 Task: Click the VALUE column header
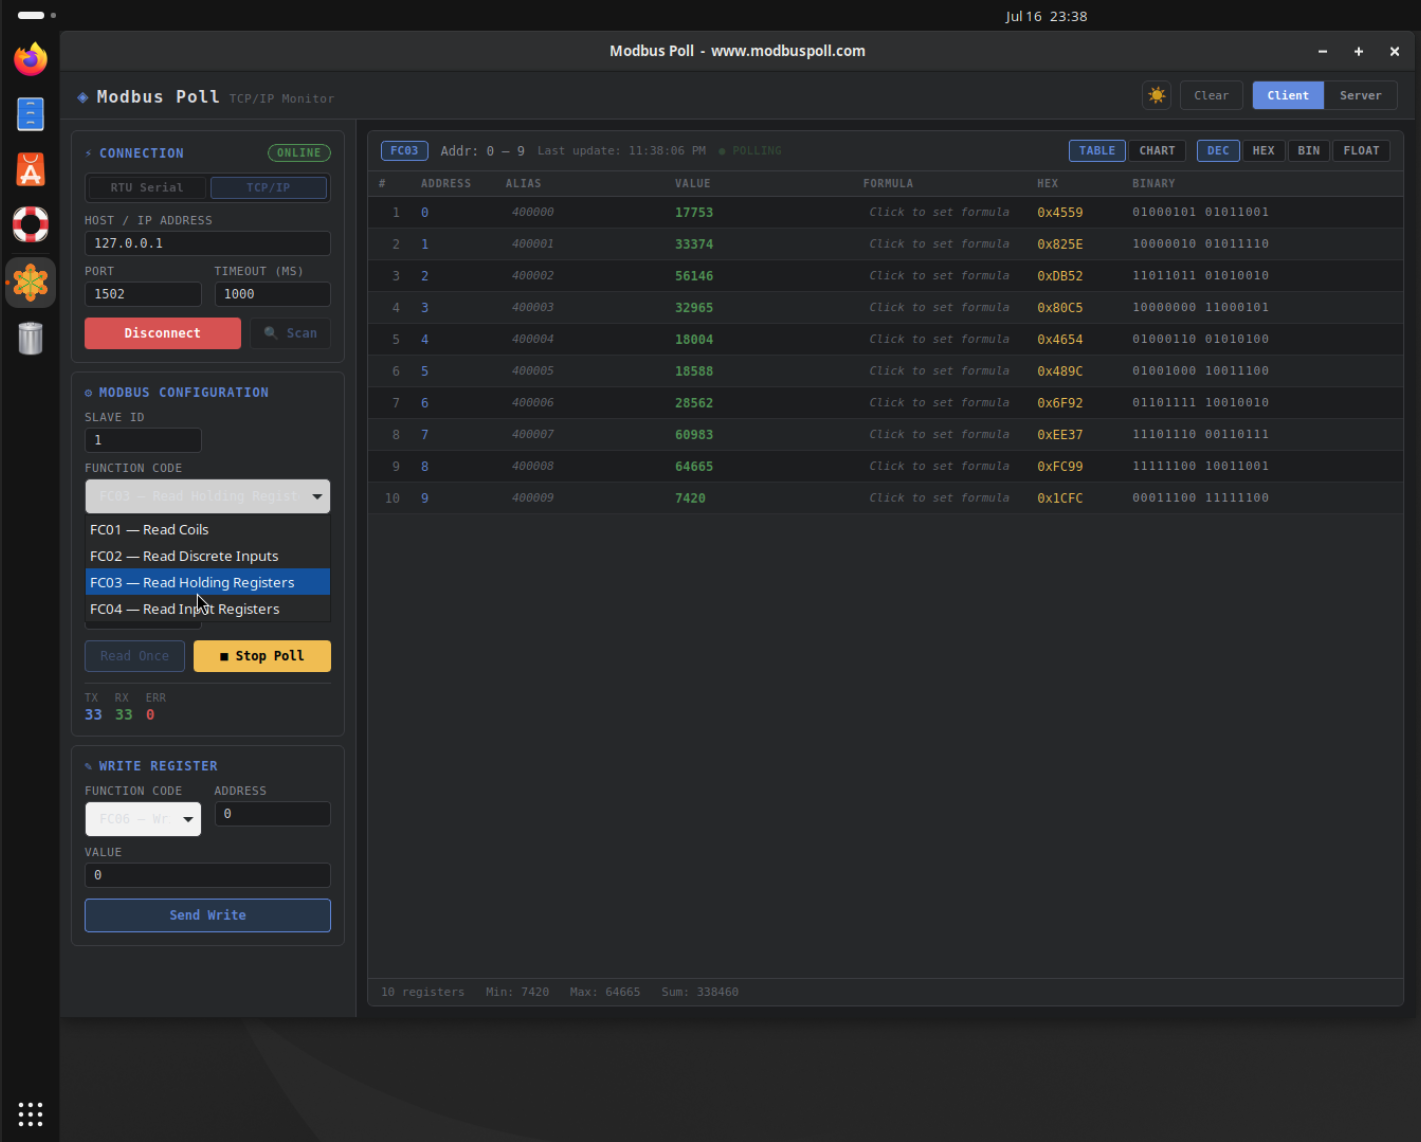click(692, 184)
